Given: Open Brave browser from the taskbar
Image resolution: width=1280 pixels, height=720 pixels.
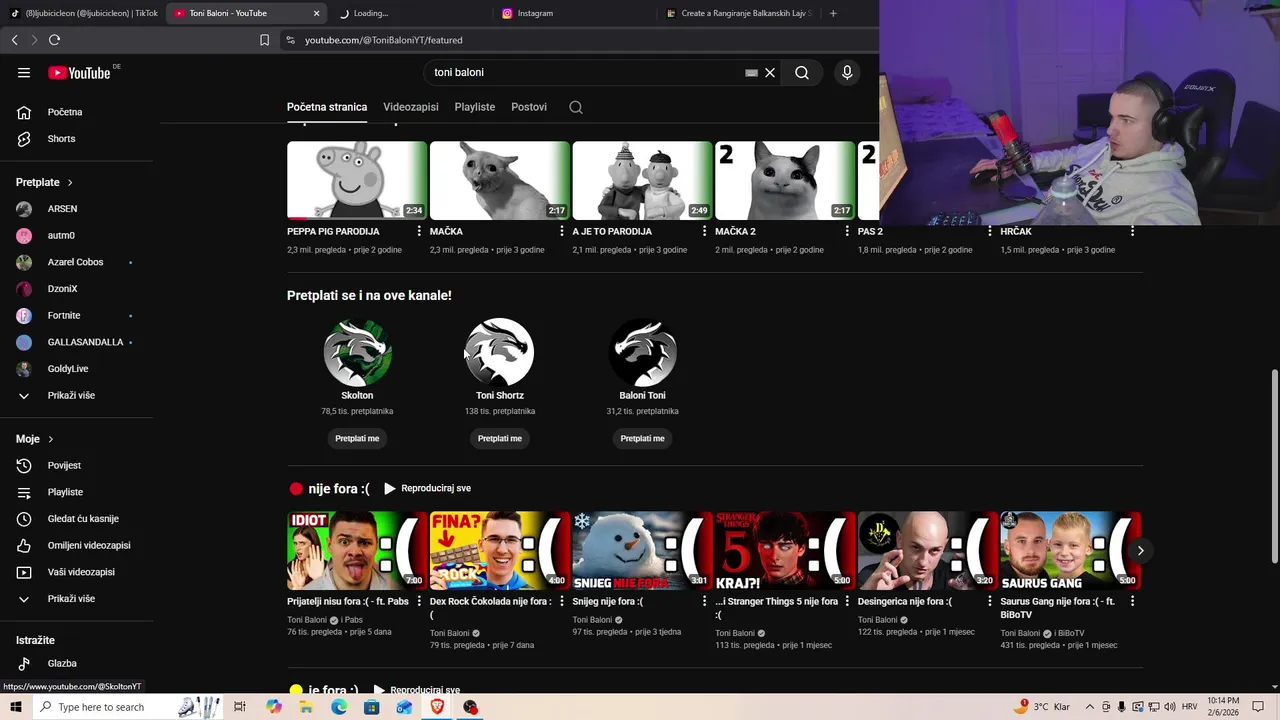Looking at the screenshot, I should click(x=437, y=707).
